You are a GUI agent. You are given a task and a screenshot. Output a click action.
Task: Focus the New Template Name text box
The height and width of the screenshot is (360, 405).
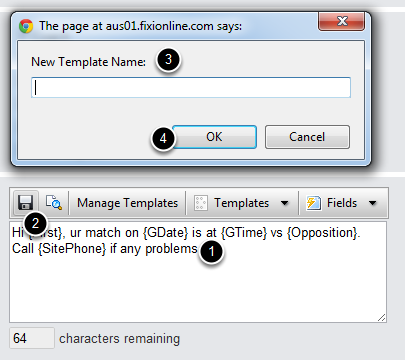[191, 88]
